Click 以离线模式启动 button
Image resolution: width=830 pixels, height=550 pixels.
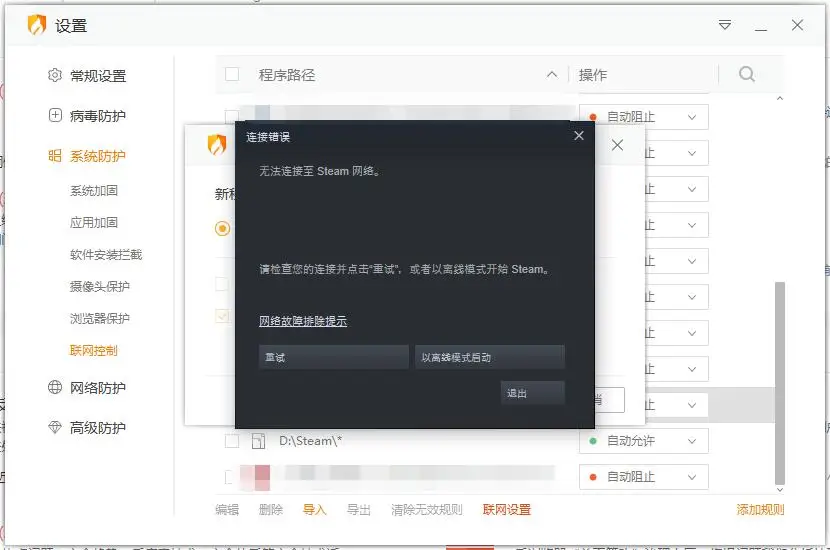click(490, 357)
